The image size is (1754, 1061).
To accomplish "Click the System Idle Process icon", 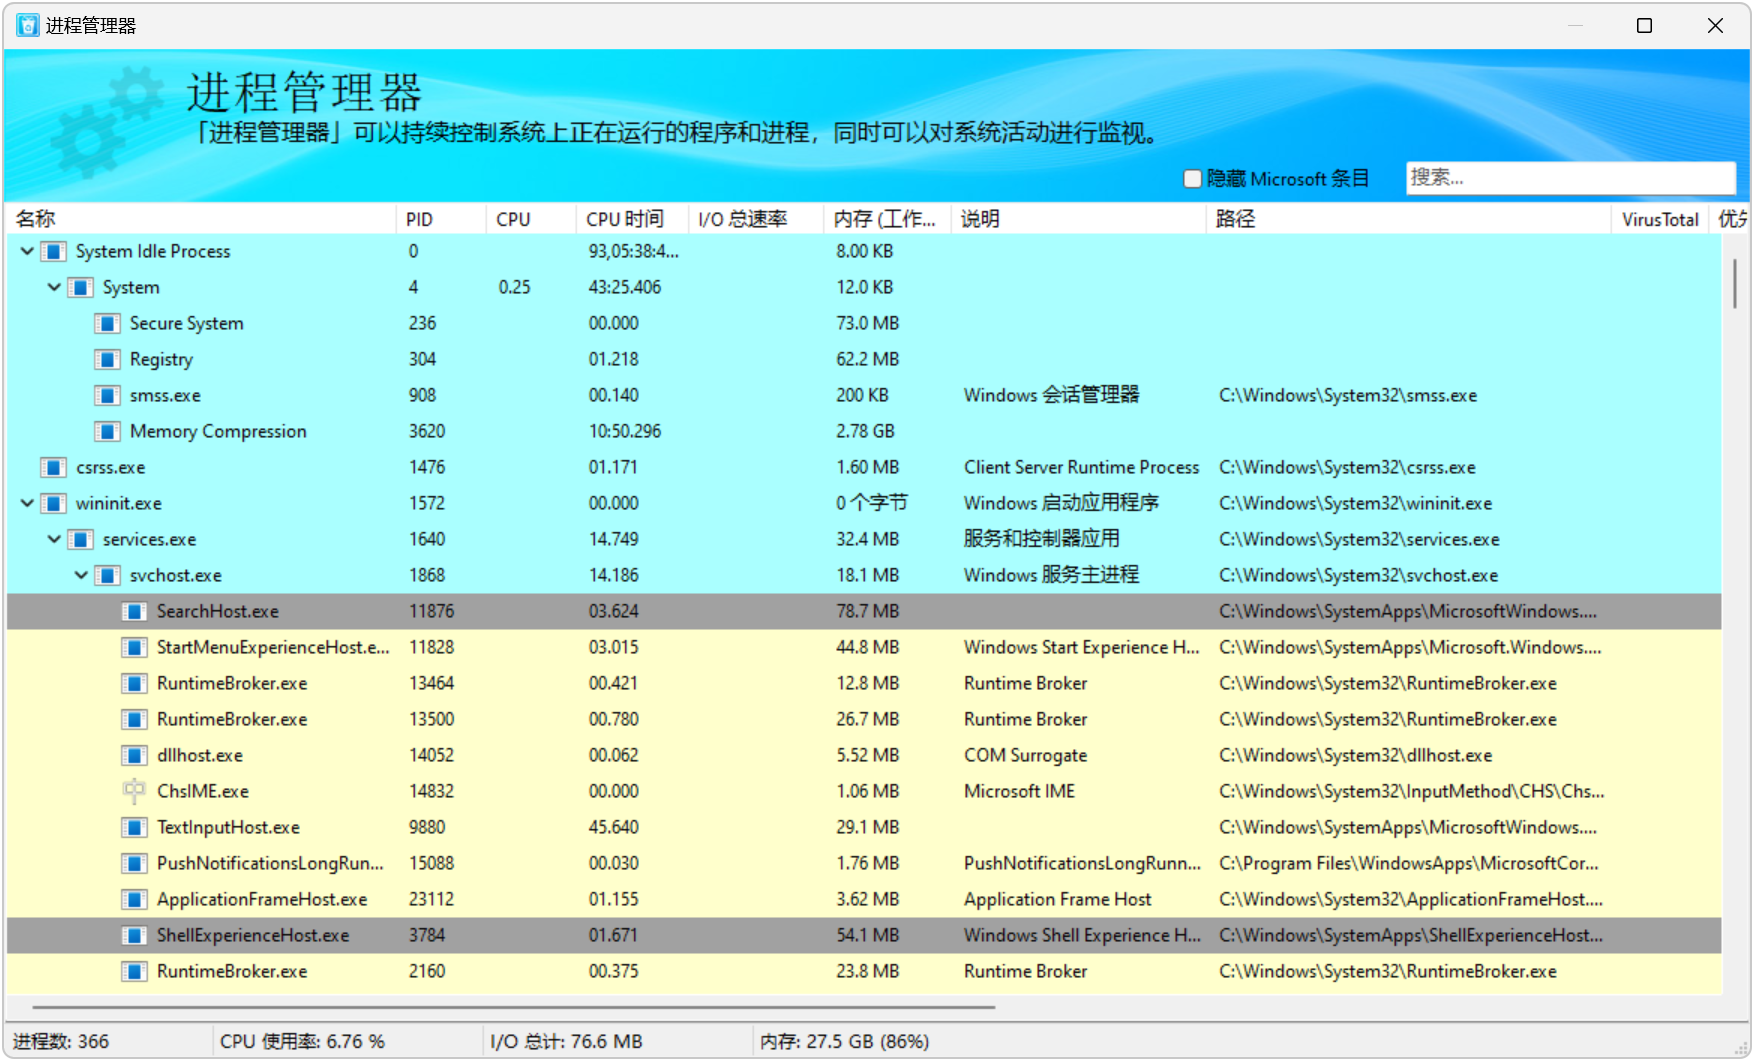I will click(x=54, y=251).
